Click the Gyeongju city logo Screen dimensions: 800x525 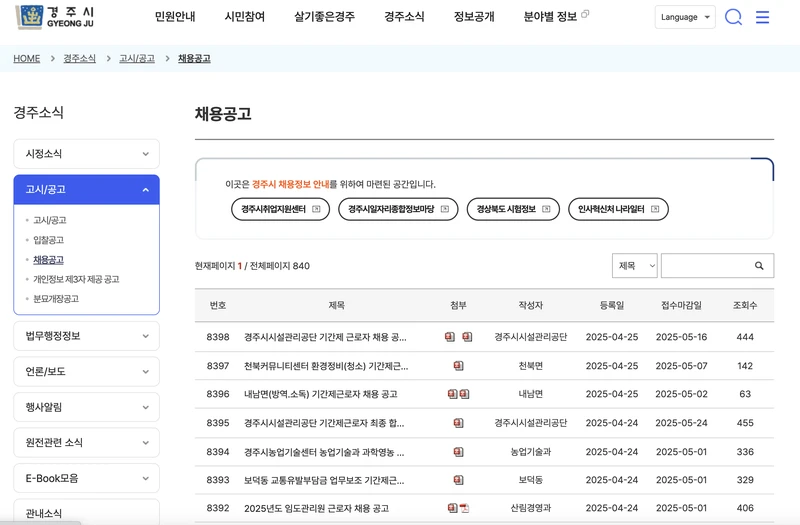pyautogui.click(x=55, y=17)
